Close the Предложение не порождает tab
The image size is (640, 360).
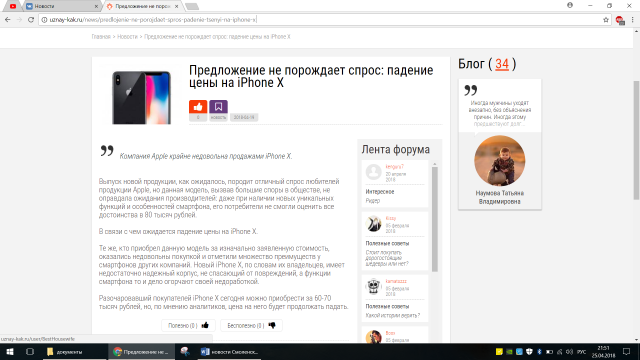click(176, 6)
